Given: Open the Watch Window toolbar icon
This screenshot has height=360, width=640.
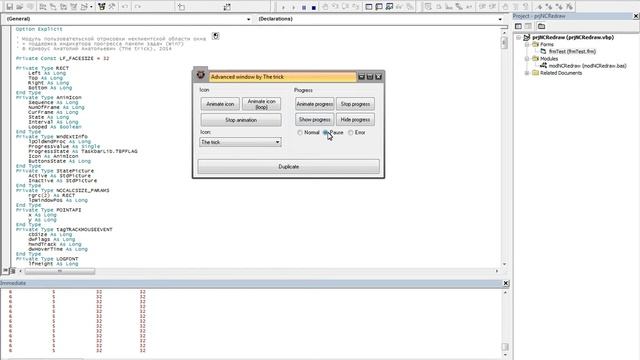Looking at the screenshot, I should 389,7.
